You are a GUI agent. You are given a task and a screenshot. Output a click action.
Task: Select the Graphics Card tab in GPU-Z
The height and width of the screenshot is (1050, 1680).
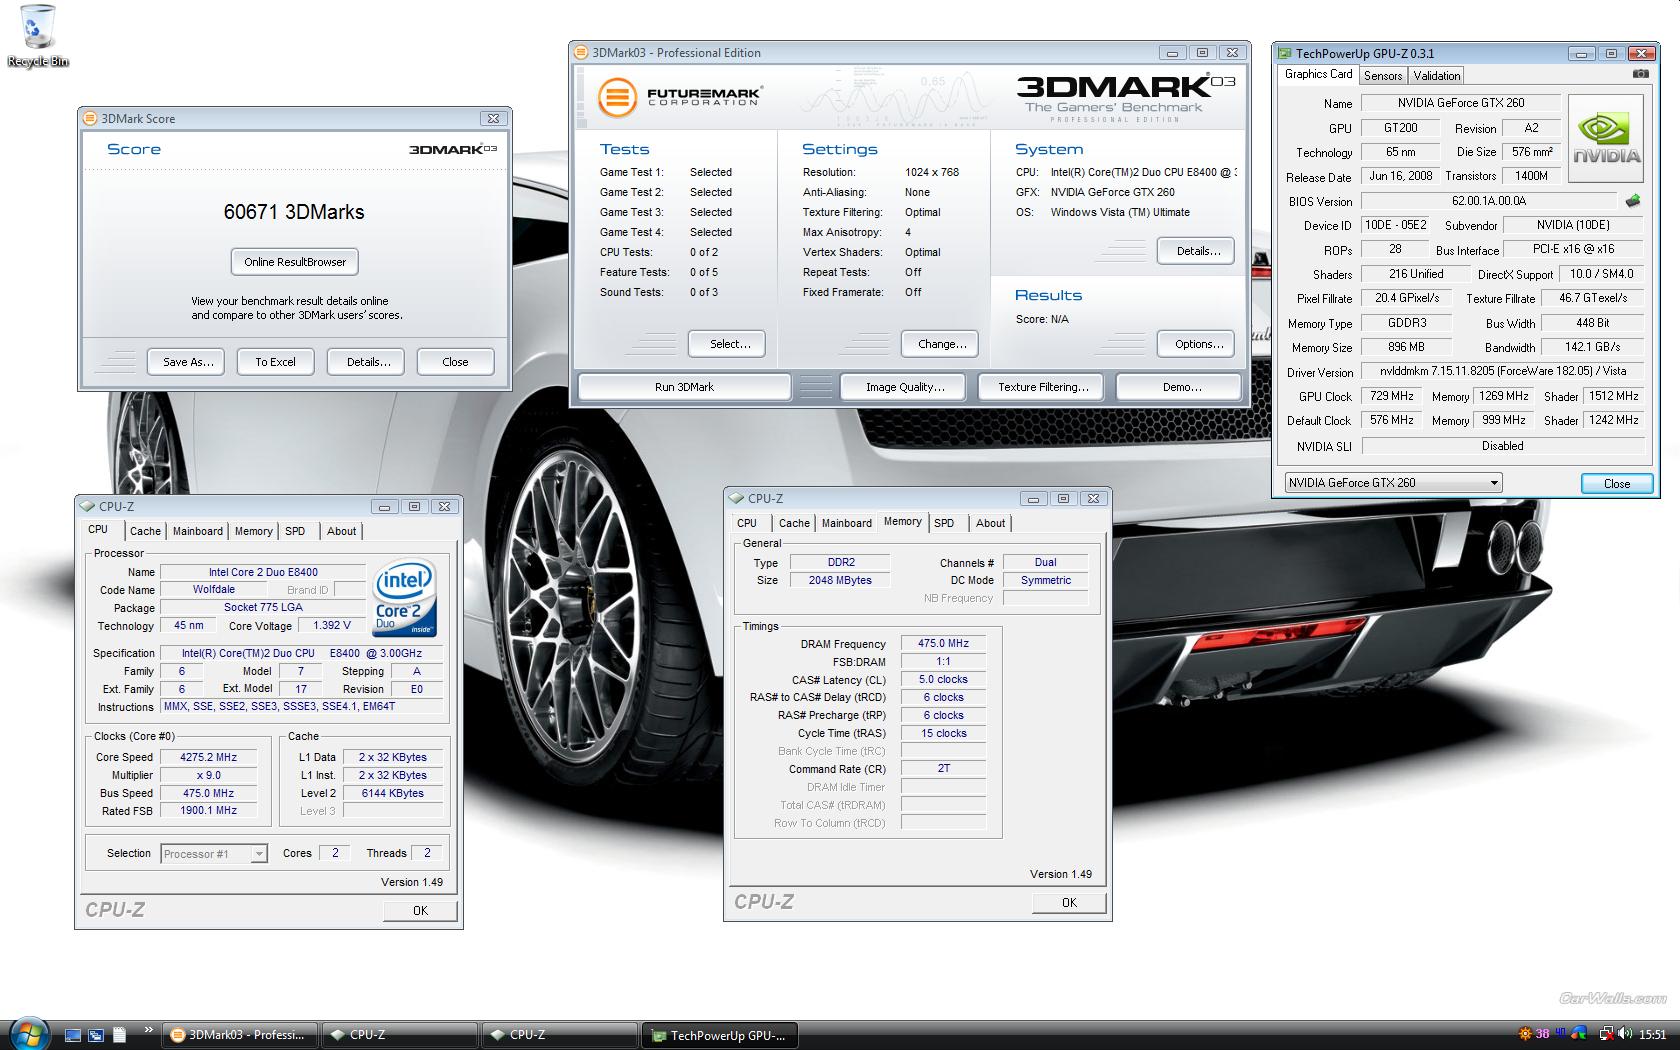click(1318, 74)
